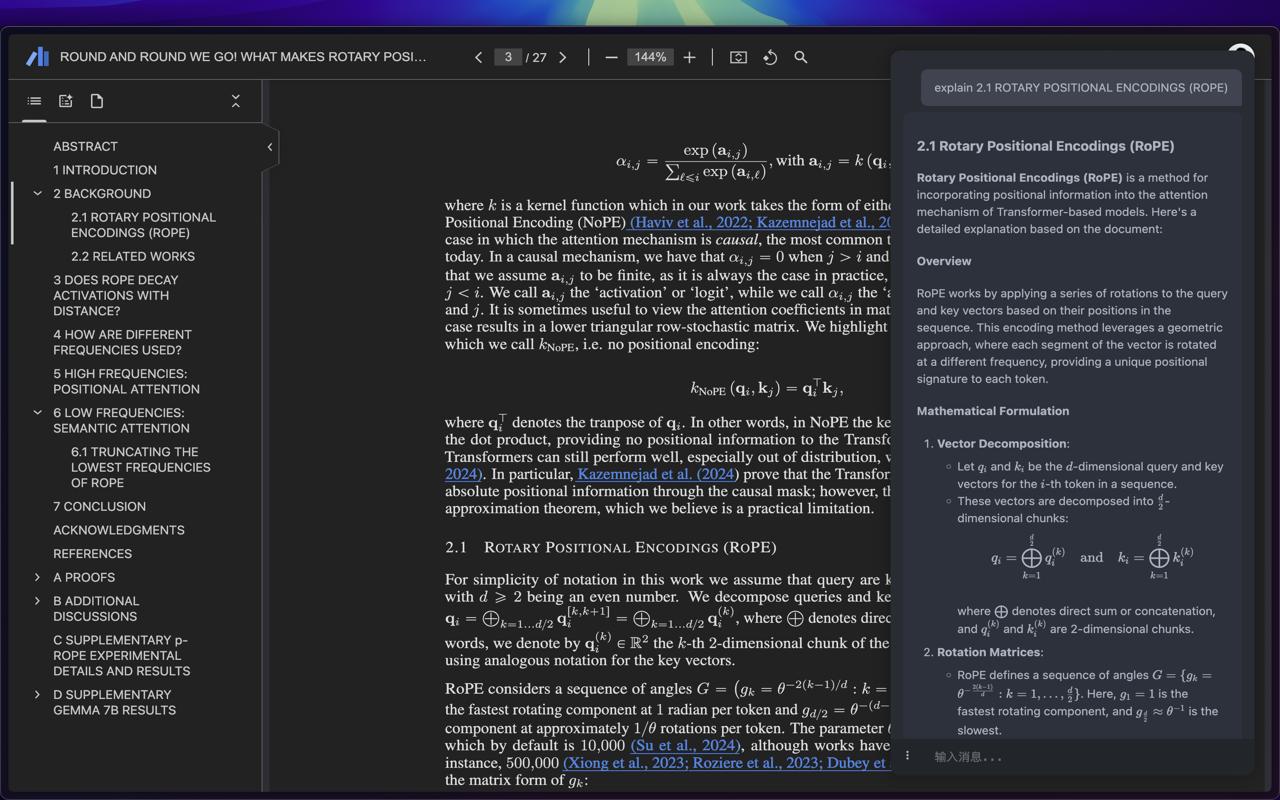Screen dimensions: 1280x800
Task: Switch to the annotations sidebar tab
Action: point(66,101)
